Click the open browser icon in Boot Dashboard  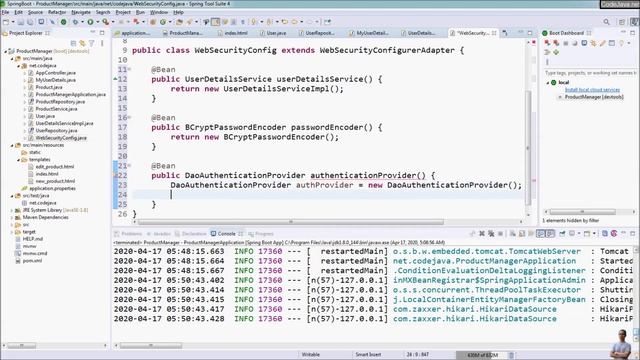point(575,43)
